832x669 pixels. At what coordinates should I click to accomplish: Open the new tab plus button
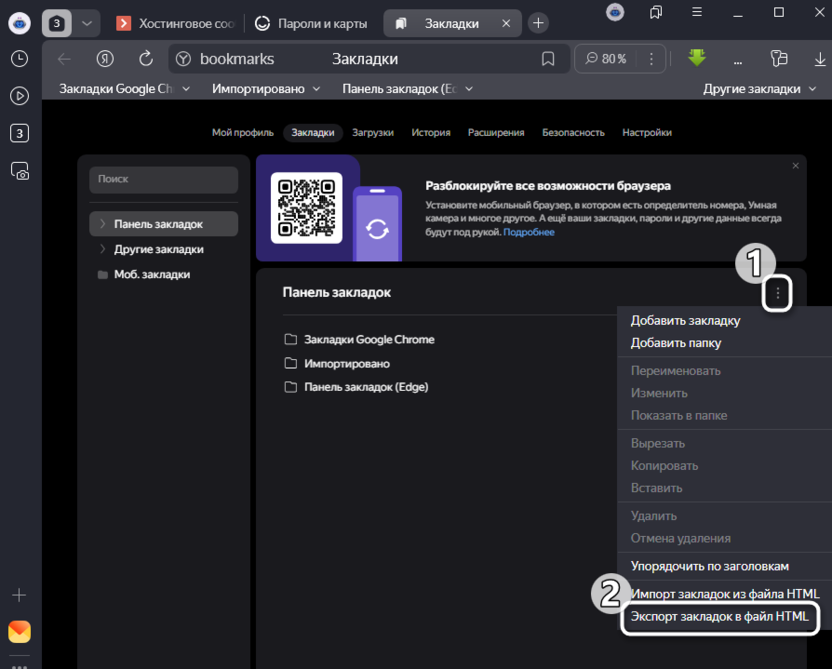538,22
